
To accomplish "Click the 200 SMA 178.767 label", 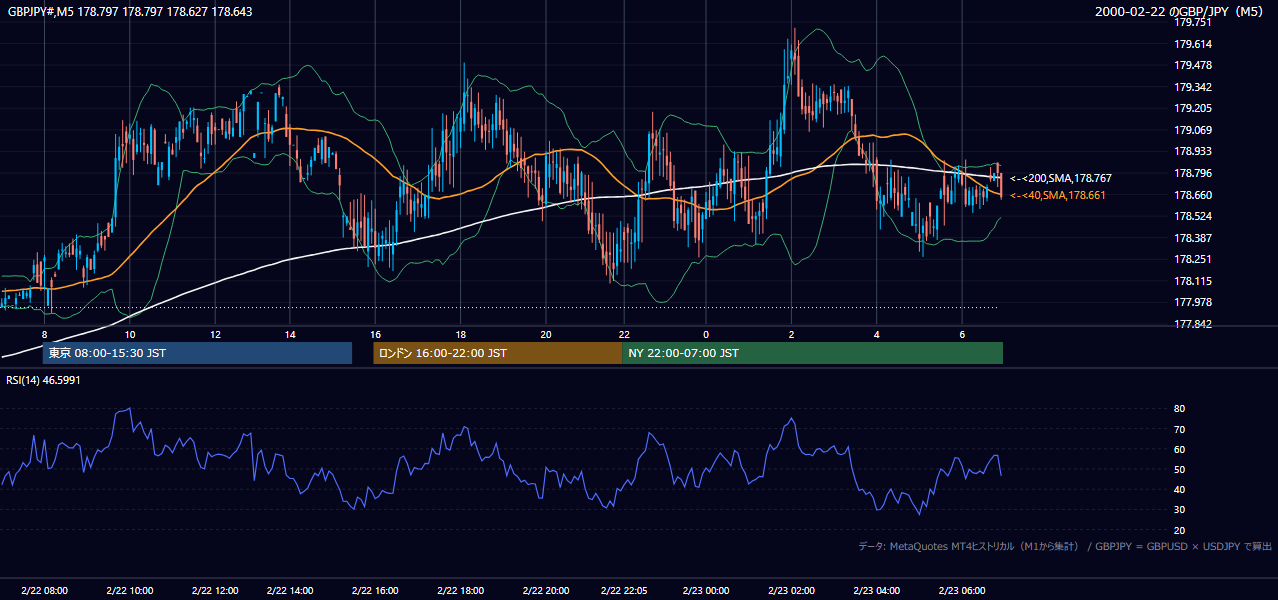I will 1061,178.
